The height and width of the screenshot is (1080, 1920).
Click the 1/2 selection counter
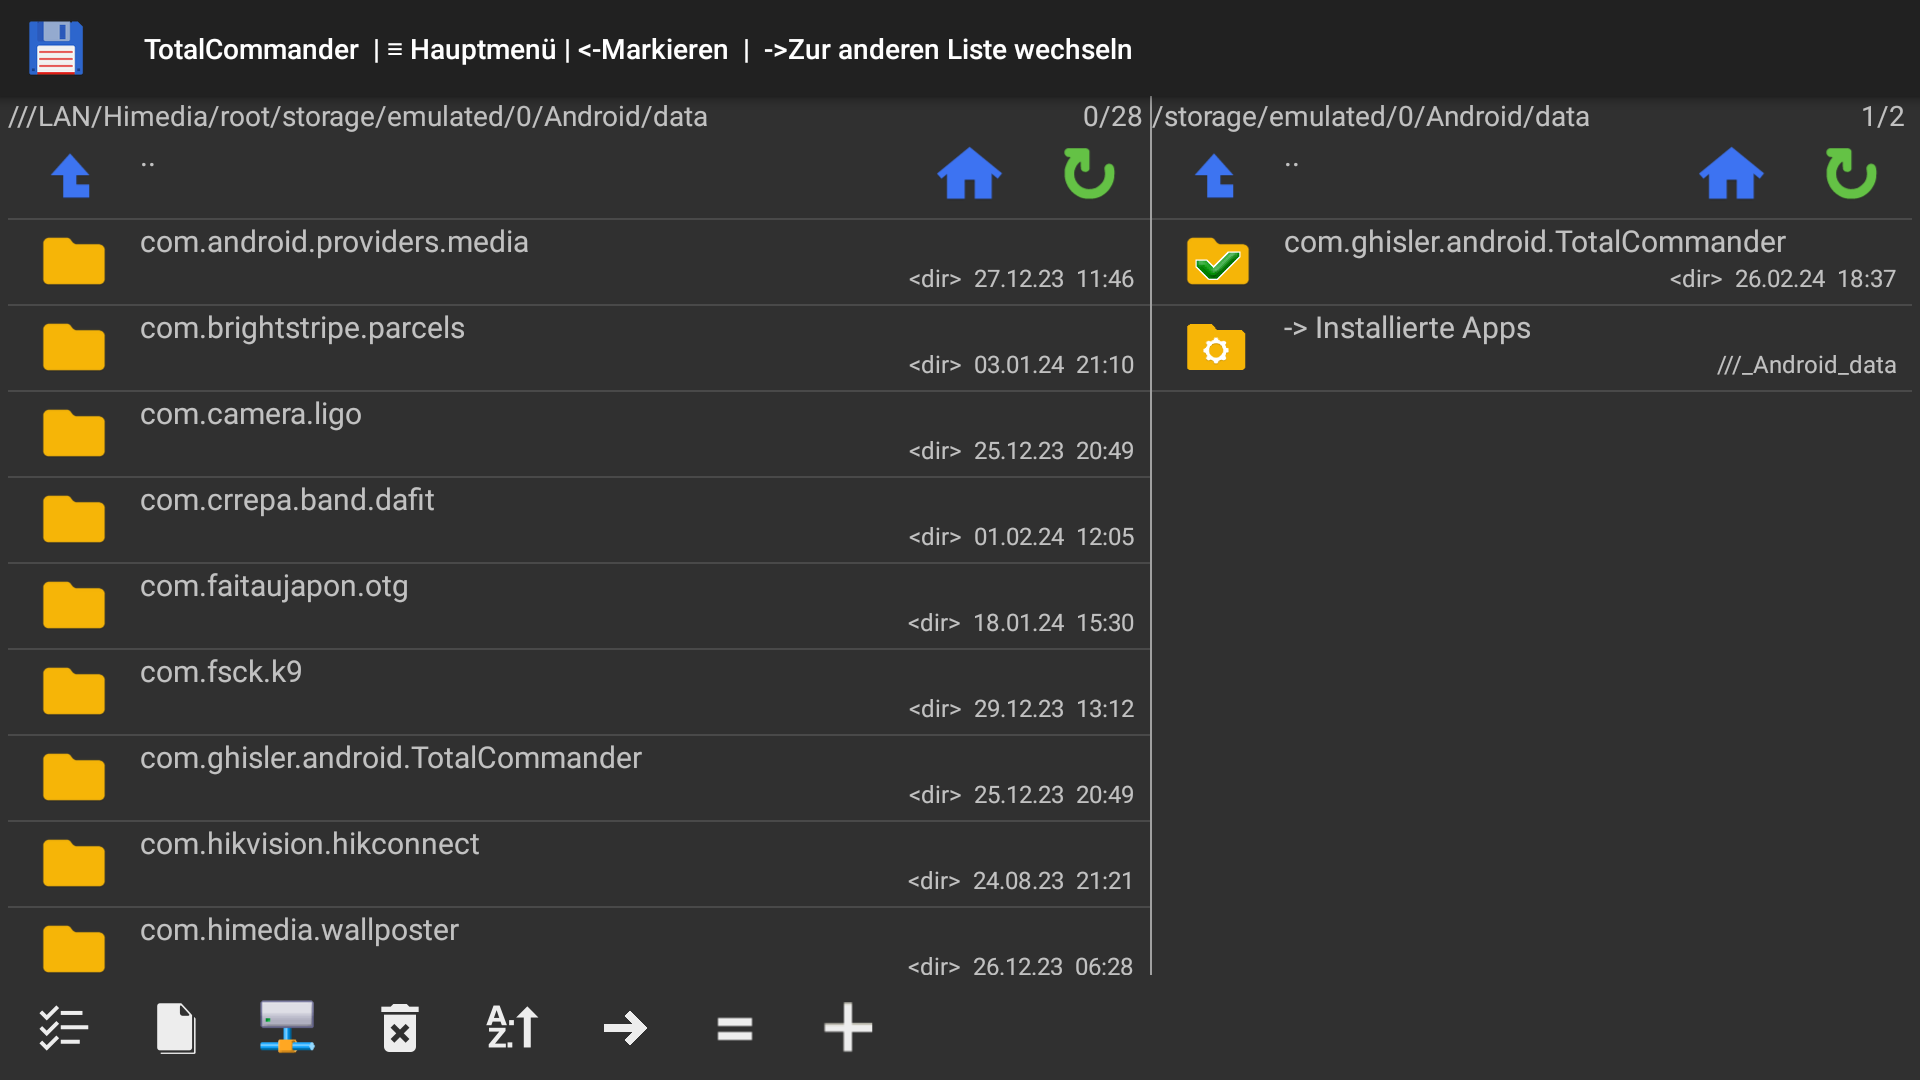1882,117
